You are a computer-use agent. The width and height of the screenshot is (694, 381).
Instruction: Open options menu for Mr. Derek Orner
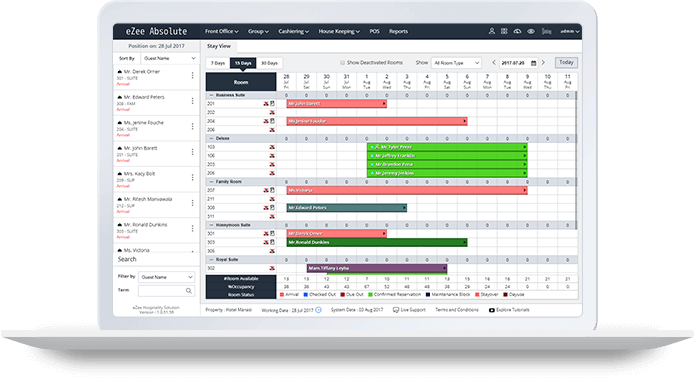[193, 75]
